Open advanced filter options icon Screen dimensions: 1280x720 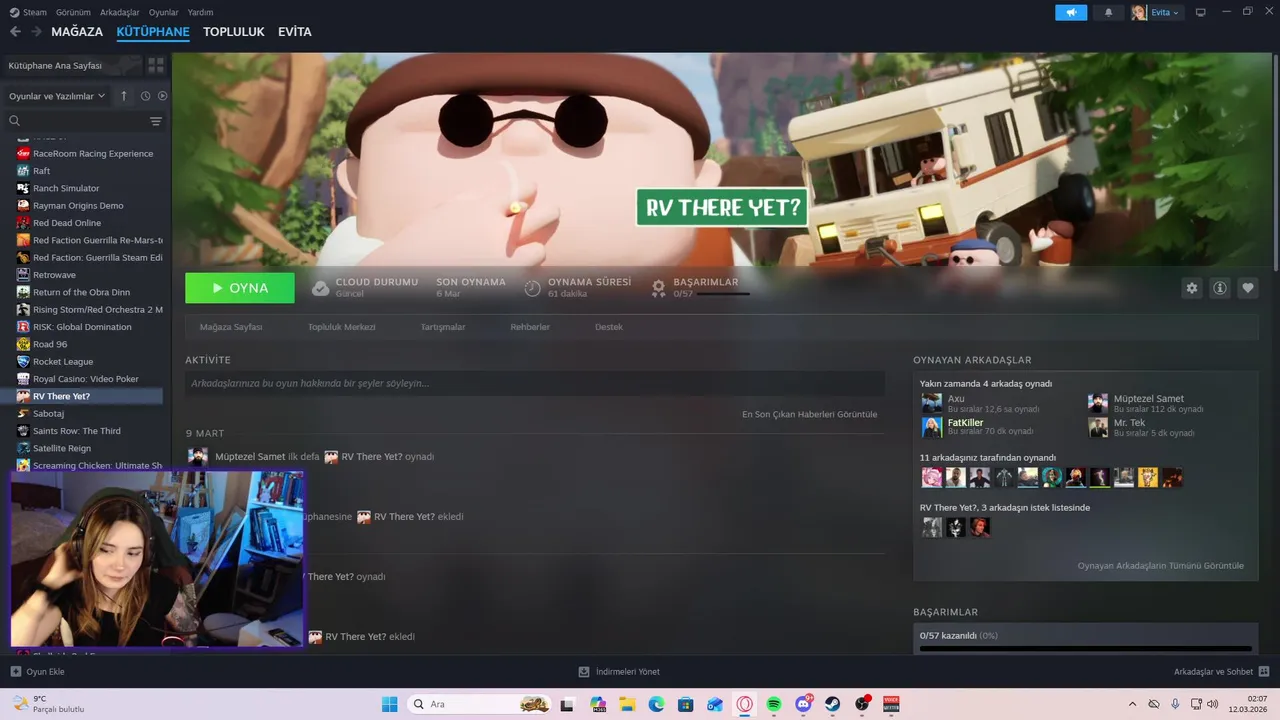[156, 121]
